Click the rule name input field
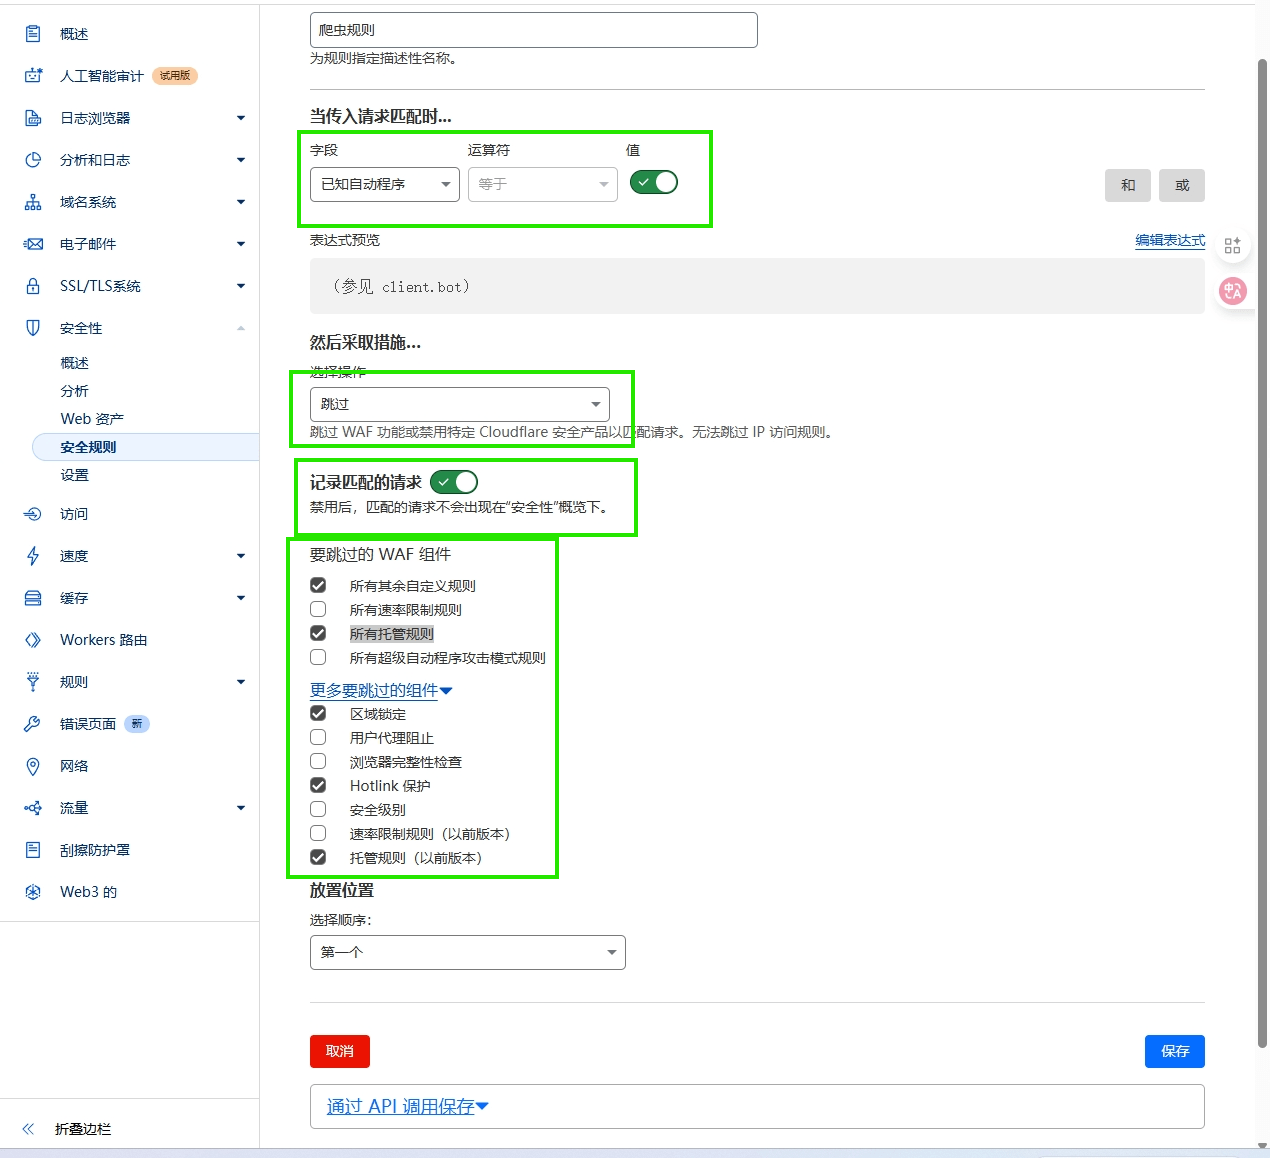Viewport: 1270px width, 1158px height. coord(533,30)
